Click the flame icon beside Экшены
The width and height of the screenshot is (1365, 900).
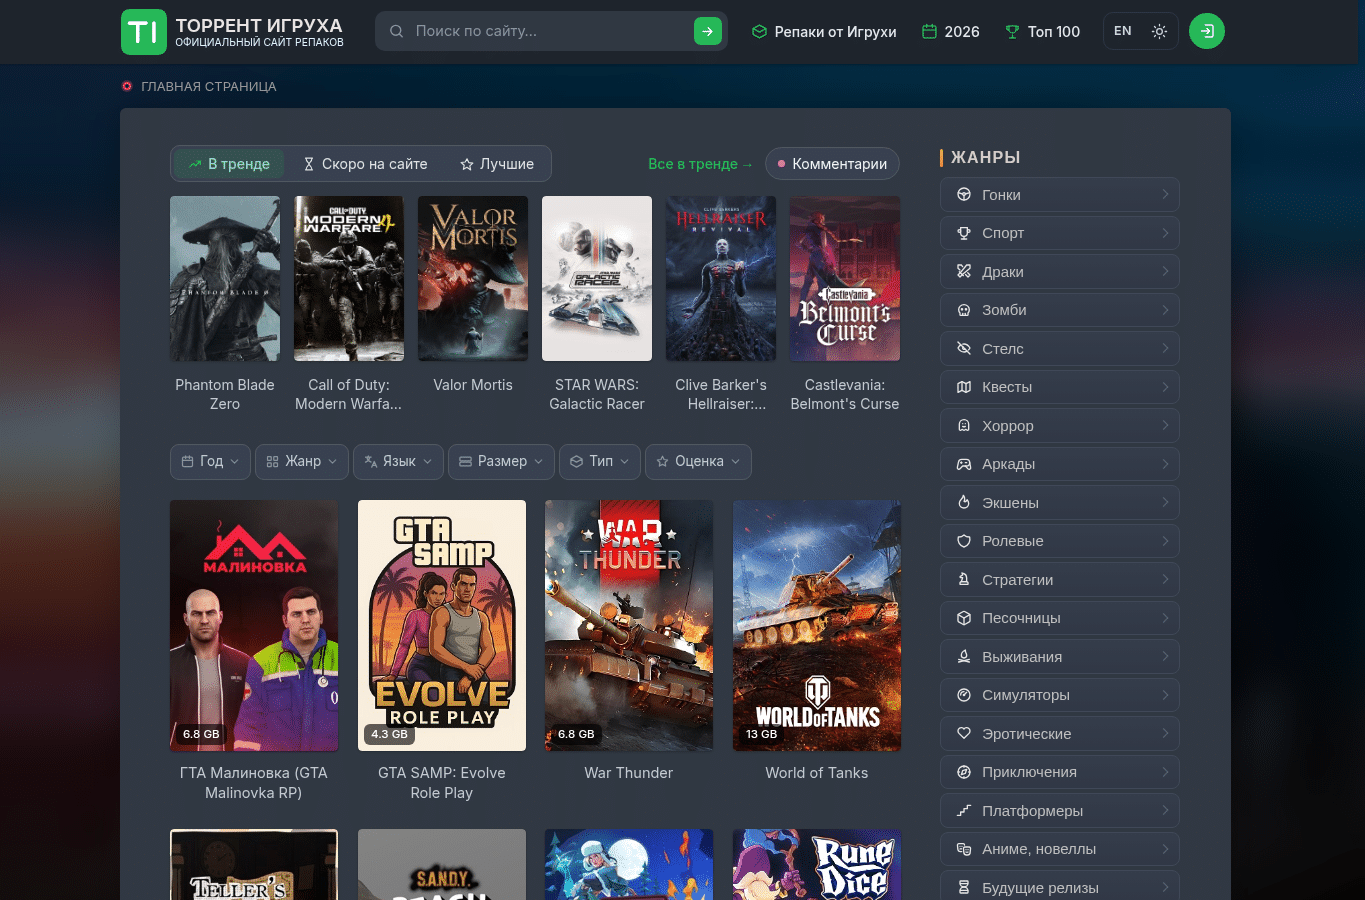pyautogui.click(x=964, y=503)
